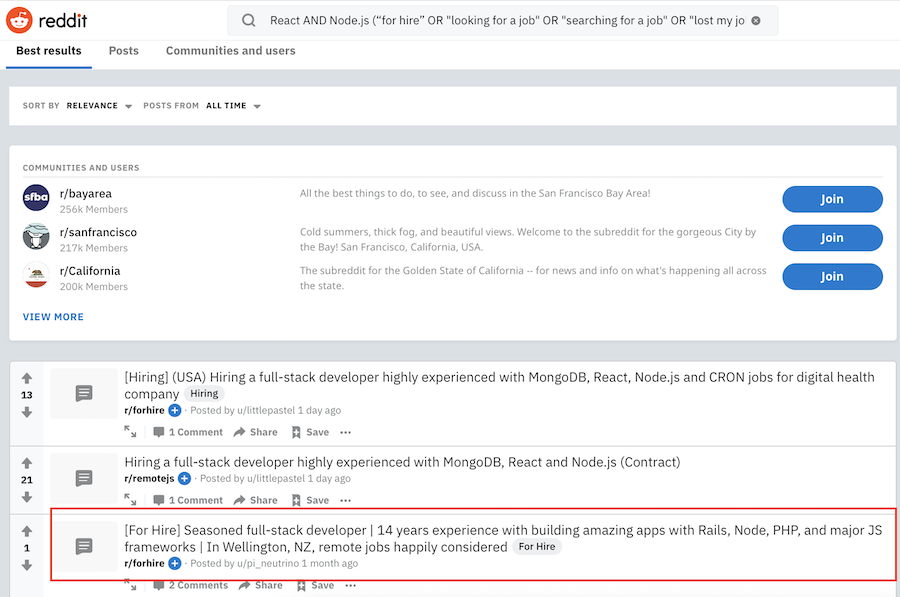Open the thumbnail of the Contract post
Viewport: 900px width, 597px height.
84,478
